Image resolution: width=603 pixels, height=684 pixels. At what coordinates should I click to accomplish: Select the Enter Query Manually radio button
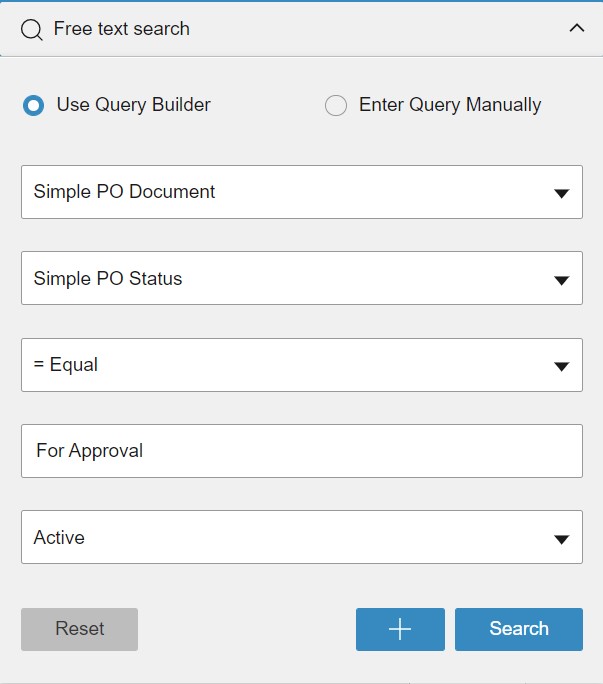click(336, 105)
